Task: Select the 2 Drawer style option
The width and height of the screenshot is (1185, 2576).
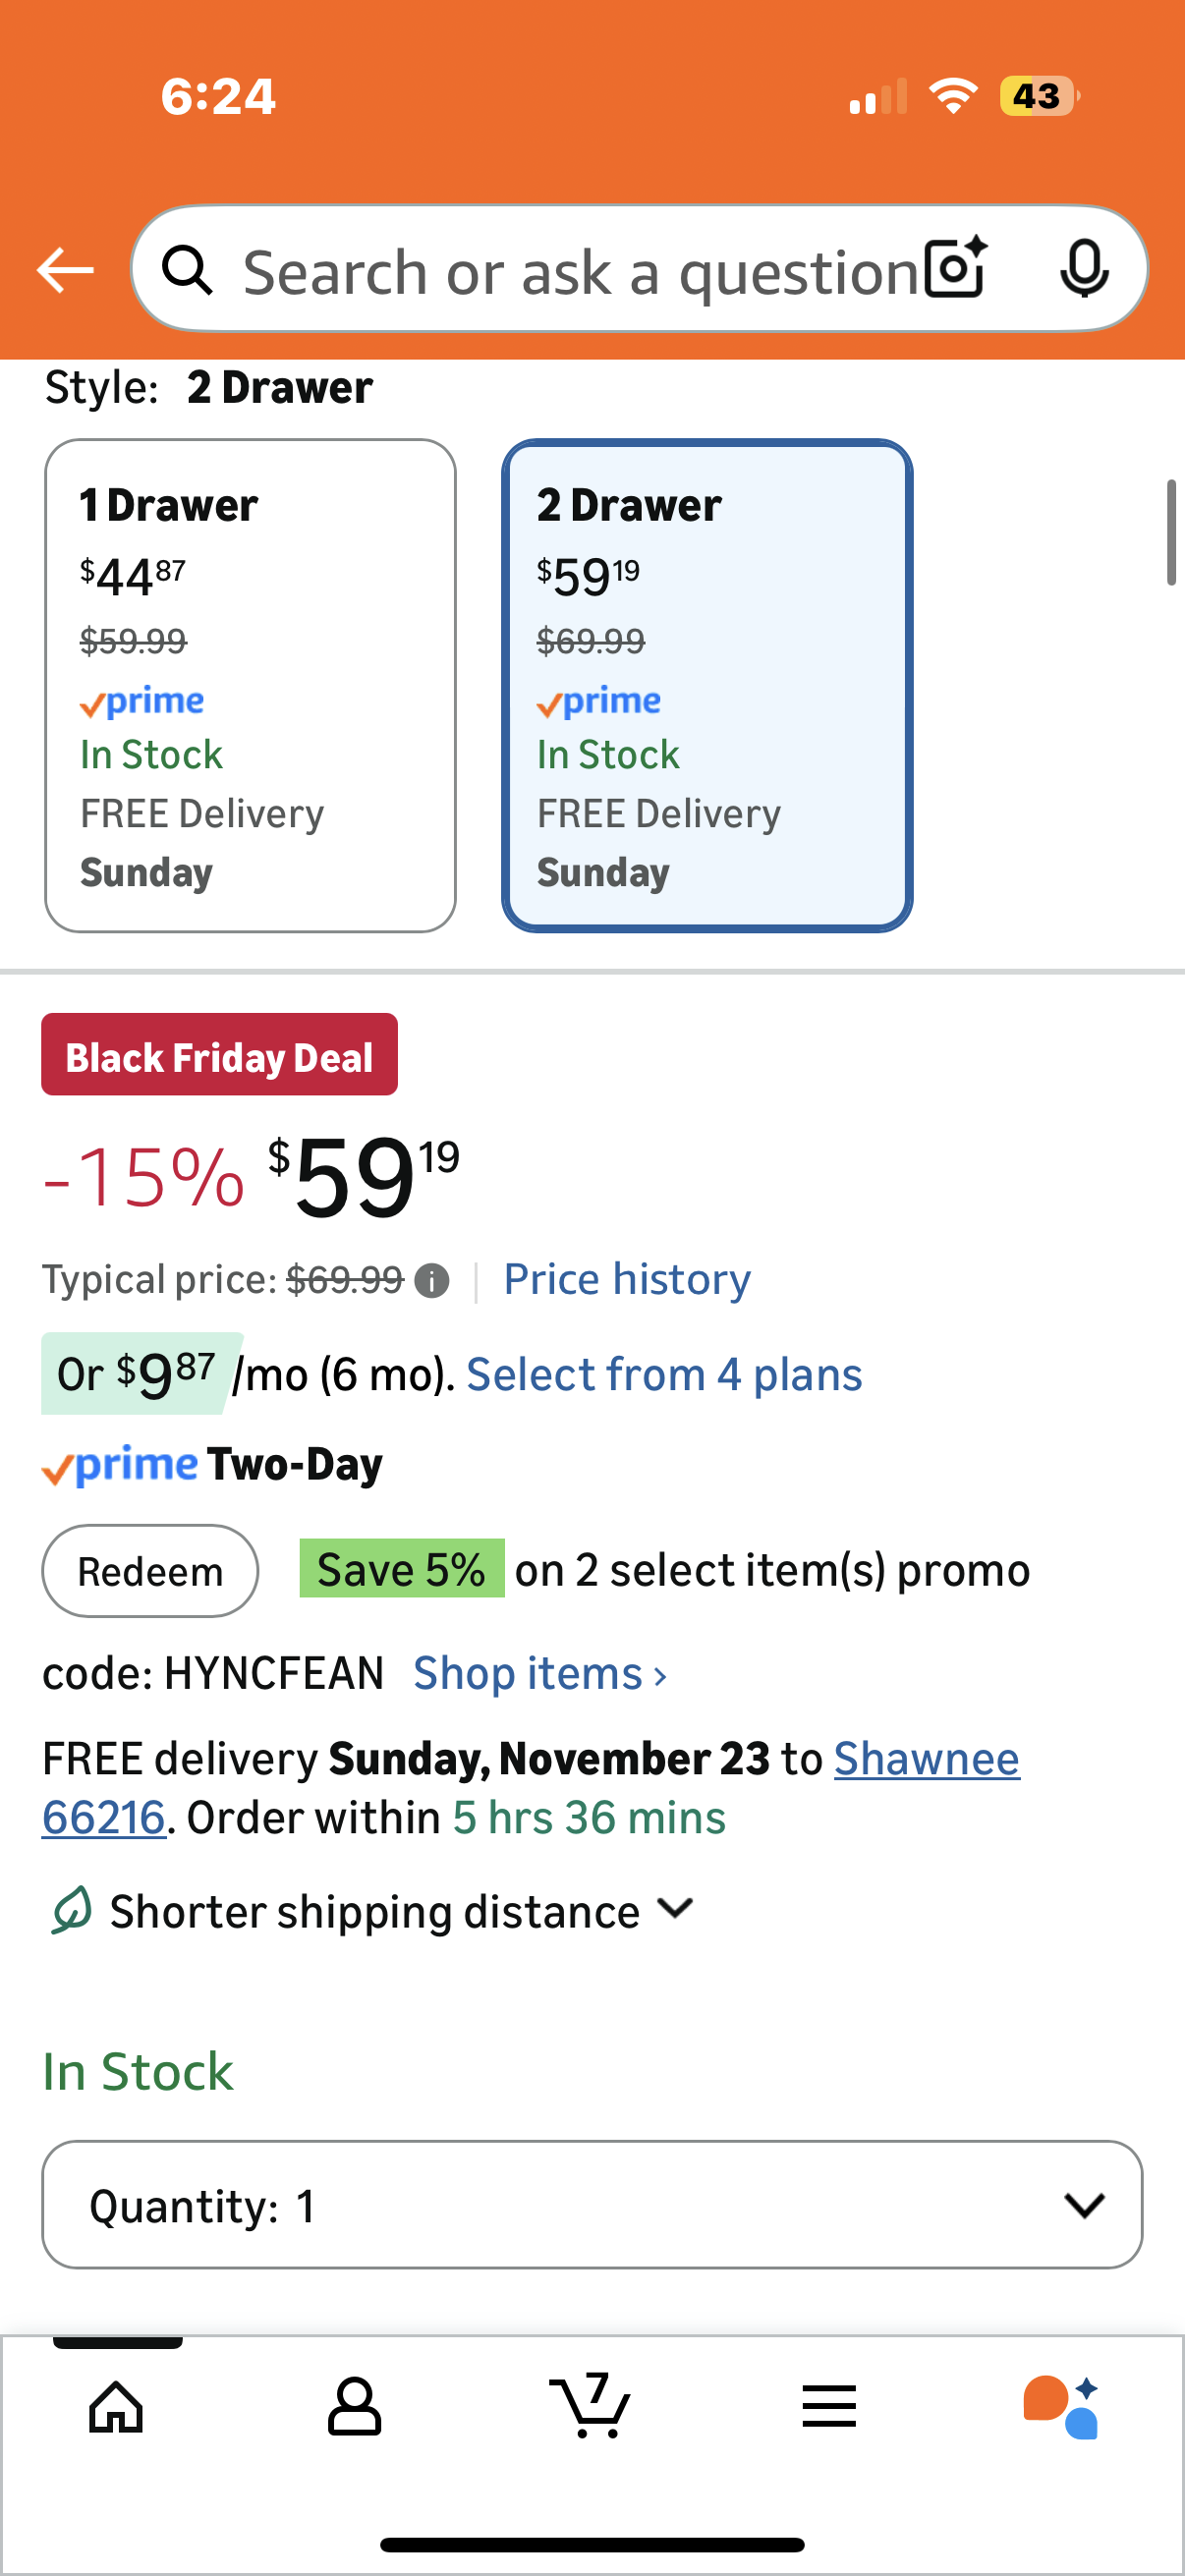Action: click(x=707, y=685)
